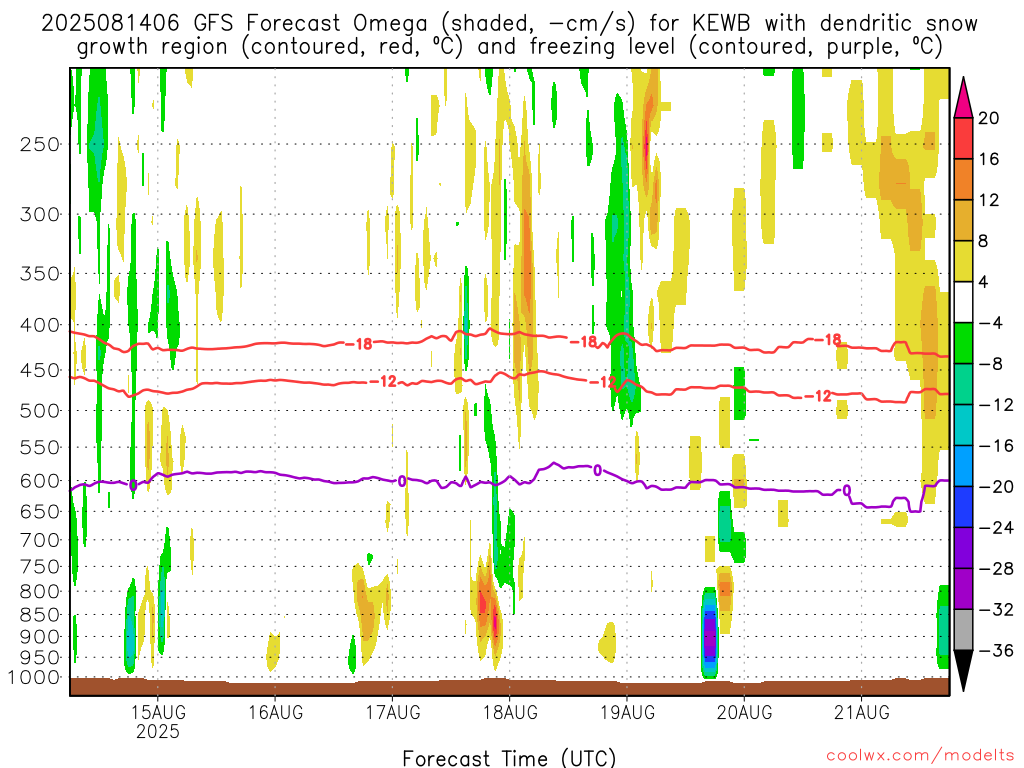This screenshot has width=1024, height=768.
Task: Select the 15AUG date label on the time axis
Action: click(157, 712)
